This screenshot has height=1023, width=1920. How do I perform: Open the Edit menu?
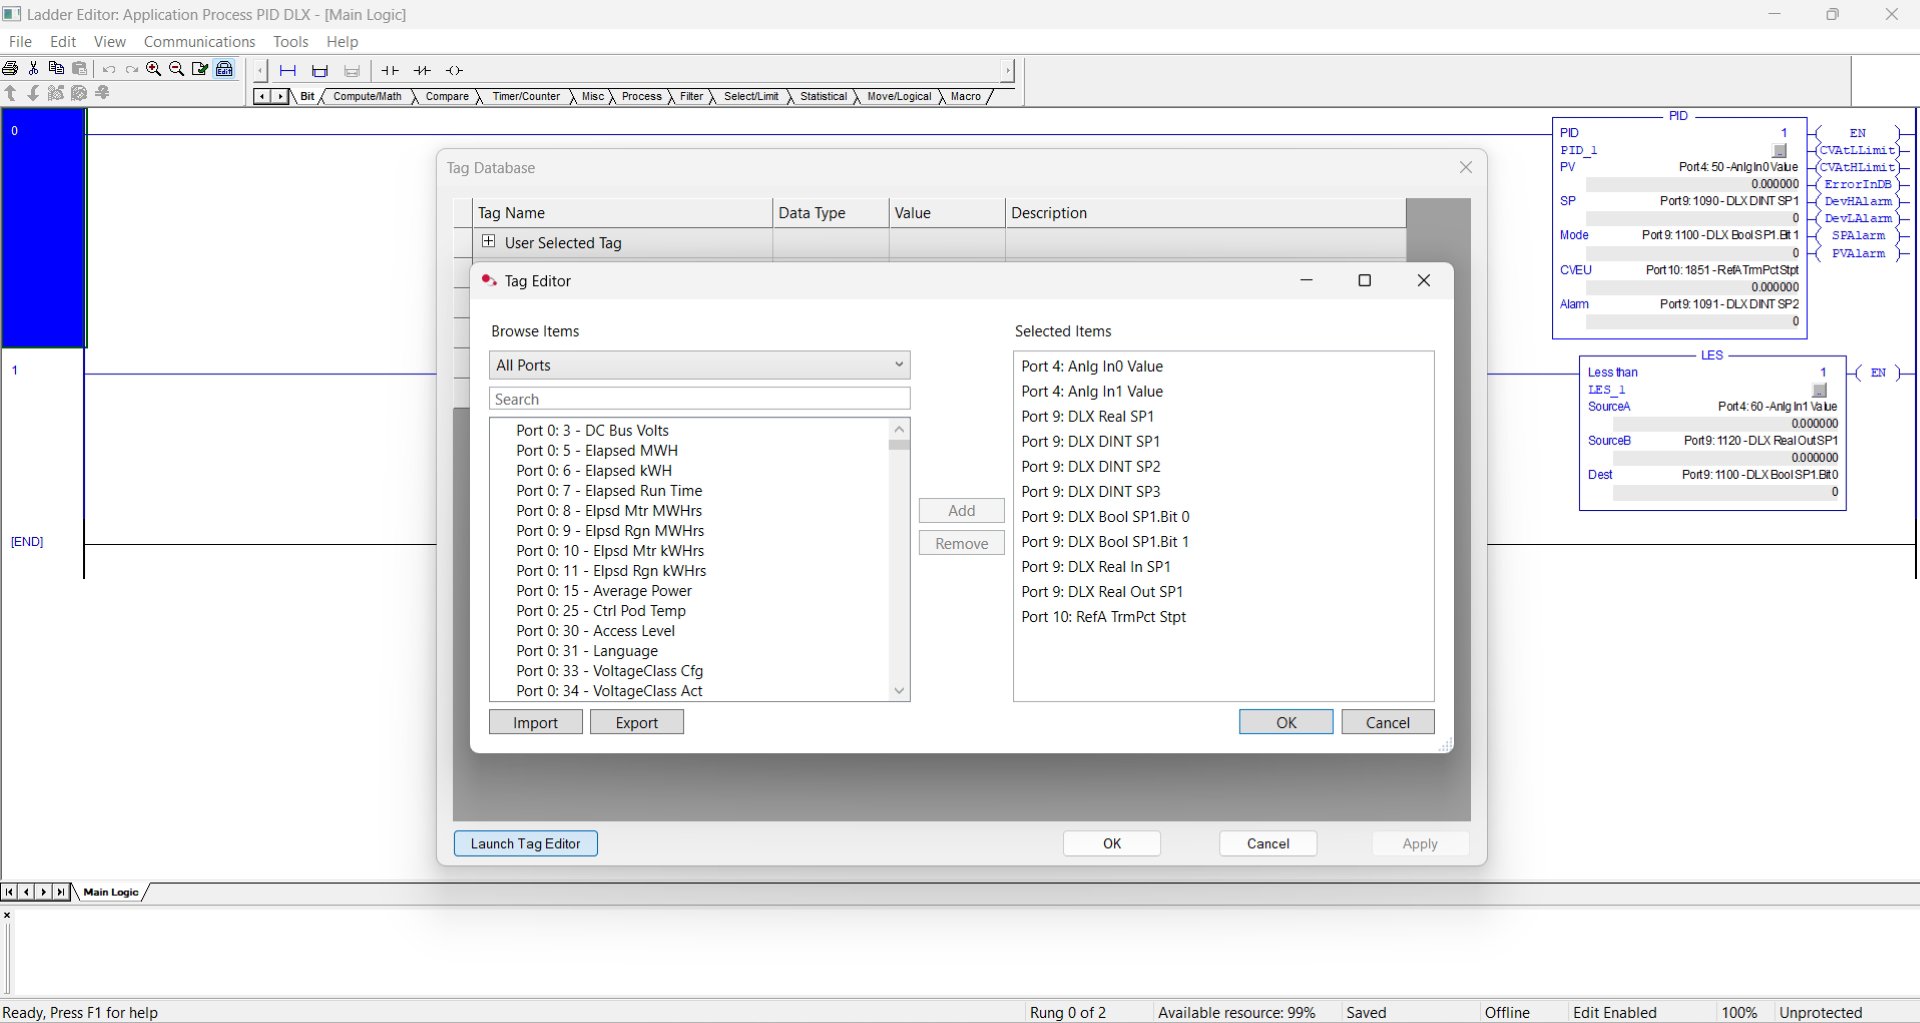click(63, 41)
